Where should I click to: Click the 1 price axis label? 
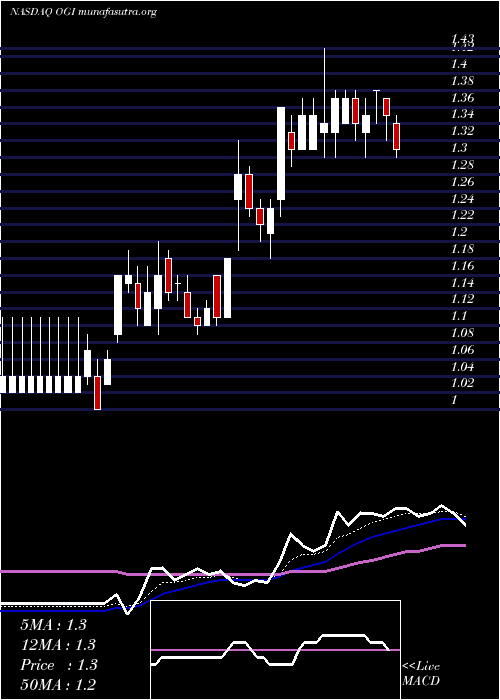point(455,400)
